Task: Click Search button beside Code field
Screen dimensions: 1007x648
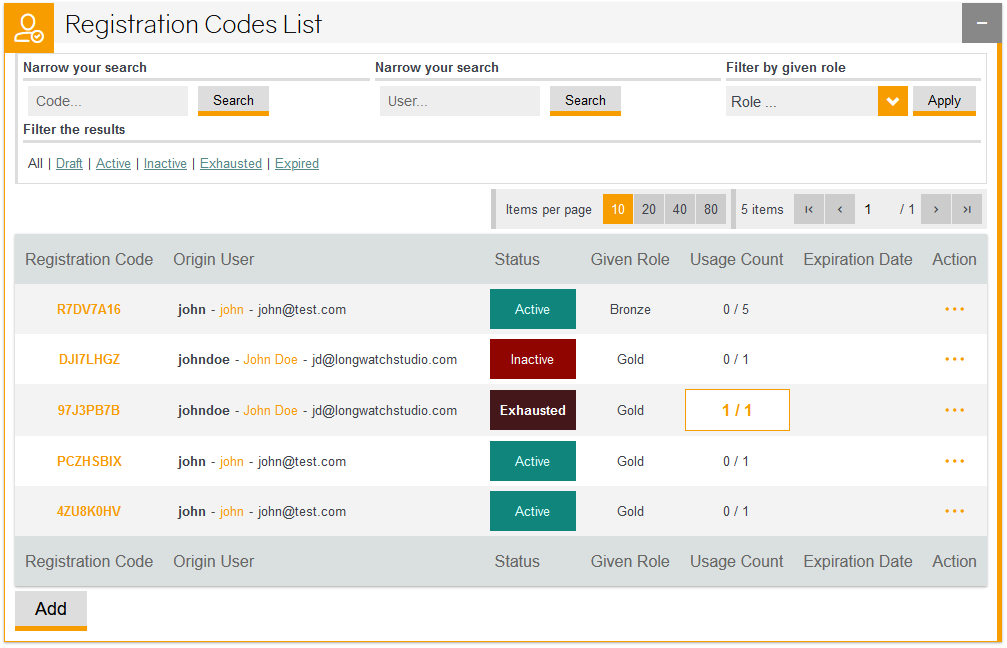Action: click(233, 101)
